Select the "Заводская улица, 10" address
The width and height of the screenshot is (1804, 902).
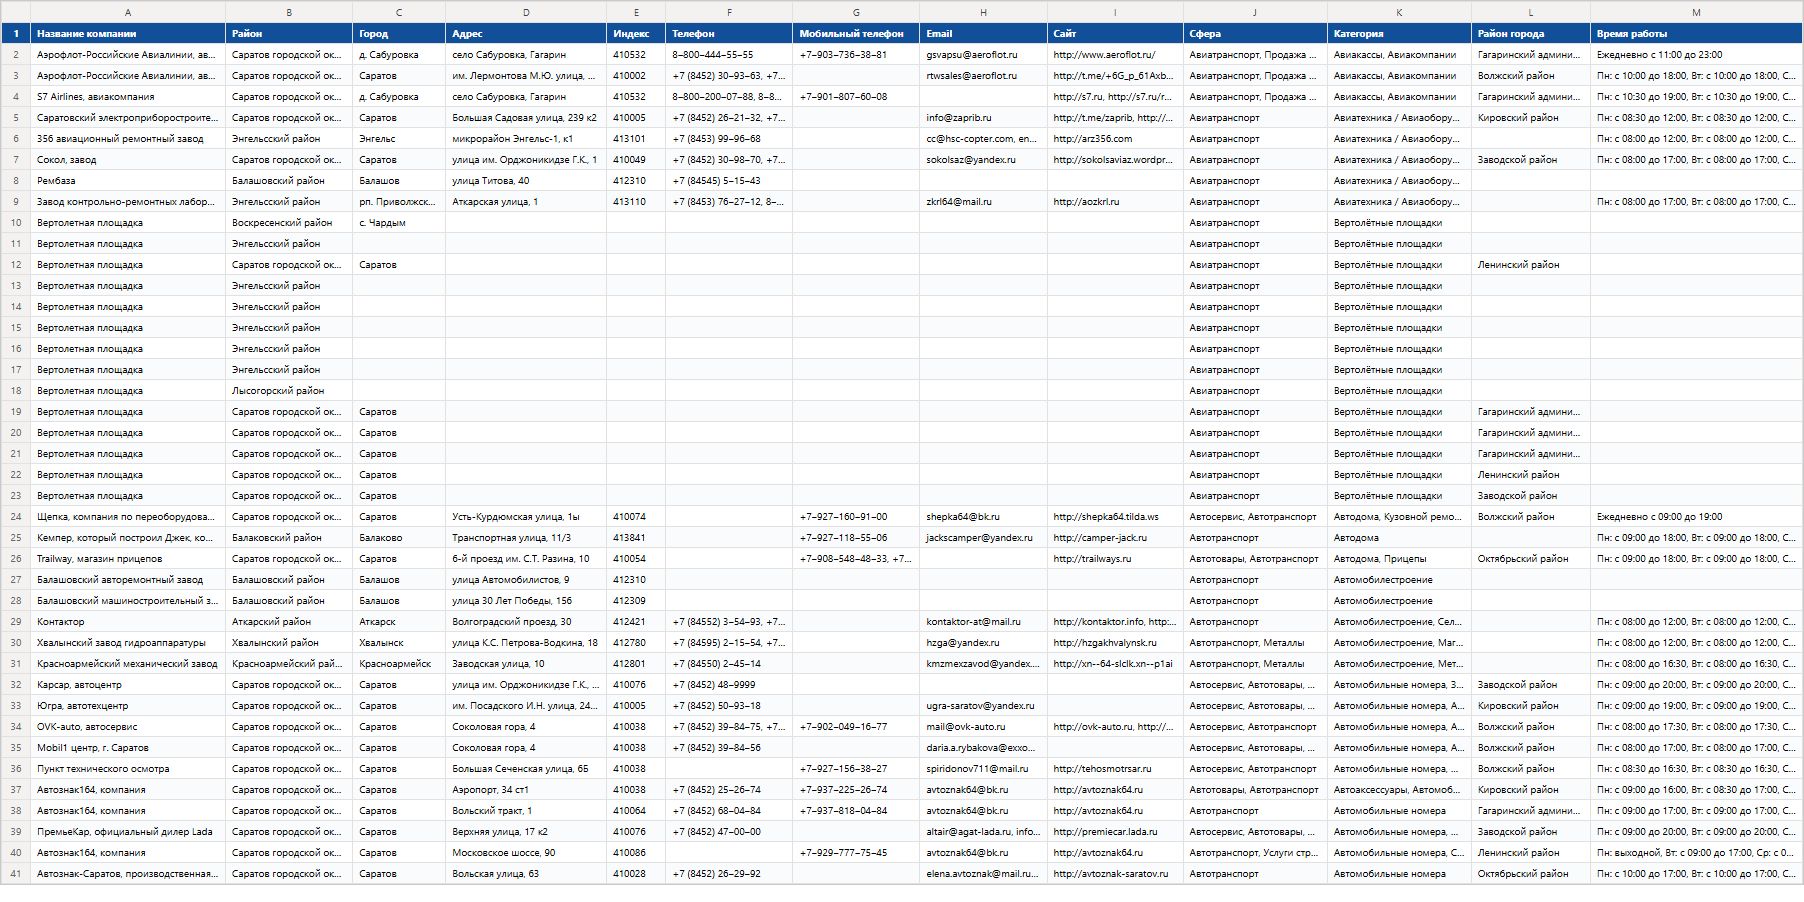pos(526,664)
